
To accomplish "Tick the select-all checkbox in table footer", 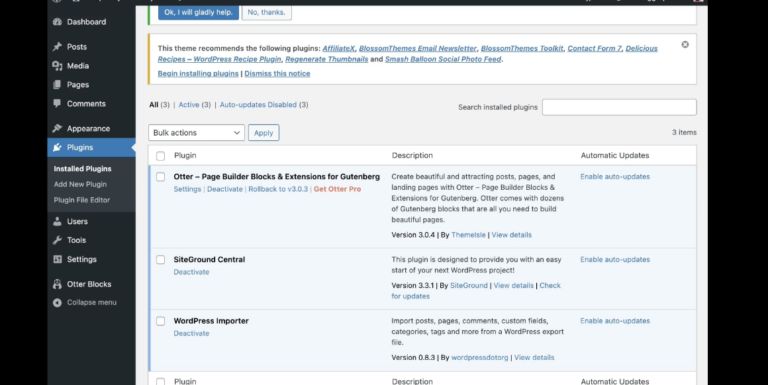I will 161,382.
